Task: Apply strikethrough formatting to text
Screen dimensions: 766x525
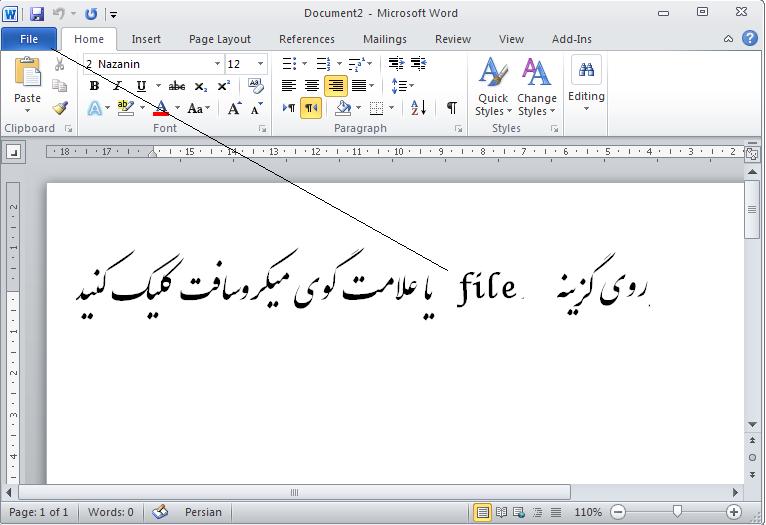Action: [x=177, y=86]
